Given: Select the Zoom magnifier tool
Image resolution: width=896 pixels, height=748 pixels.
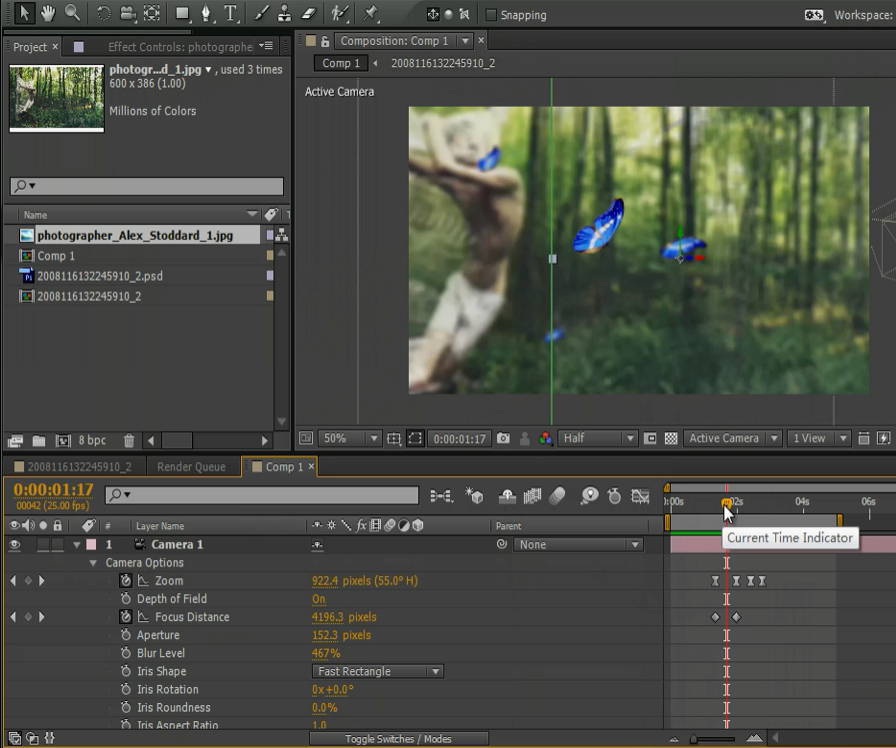Looking at the screenshot, I should [x=73, y=13].
